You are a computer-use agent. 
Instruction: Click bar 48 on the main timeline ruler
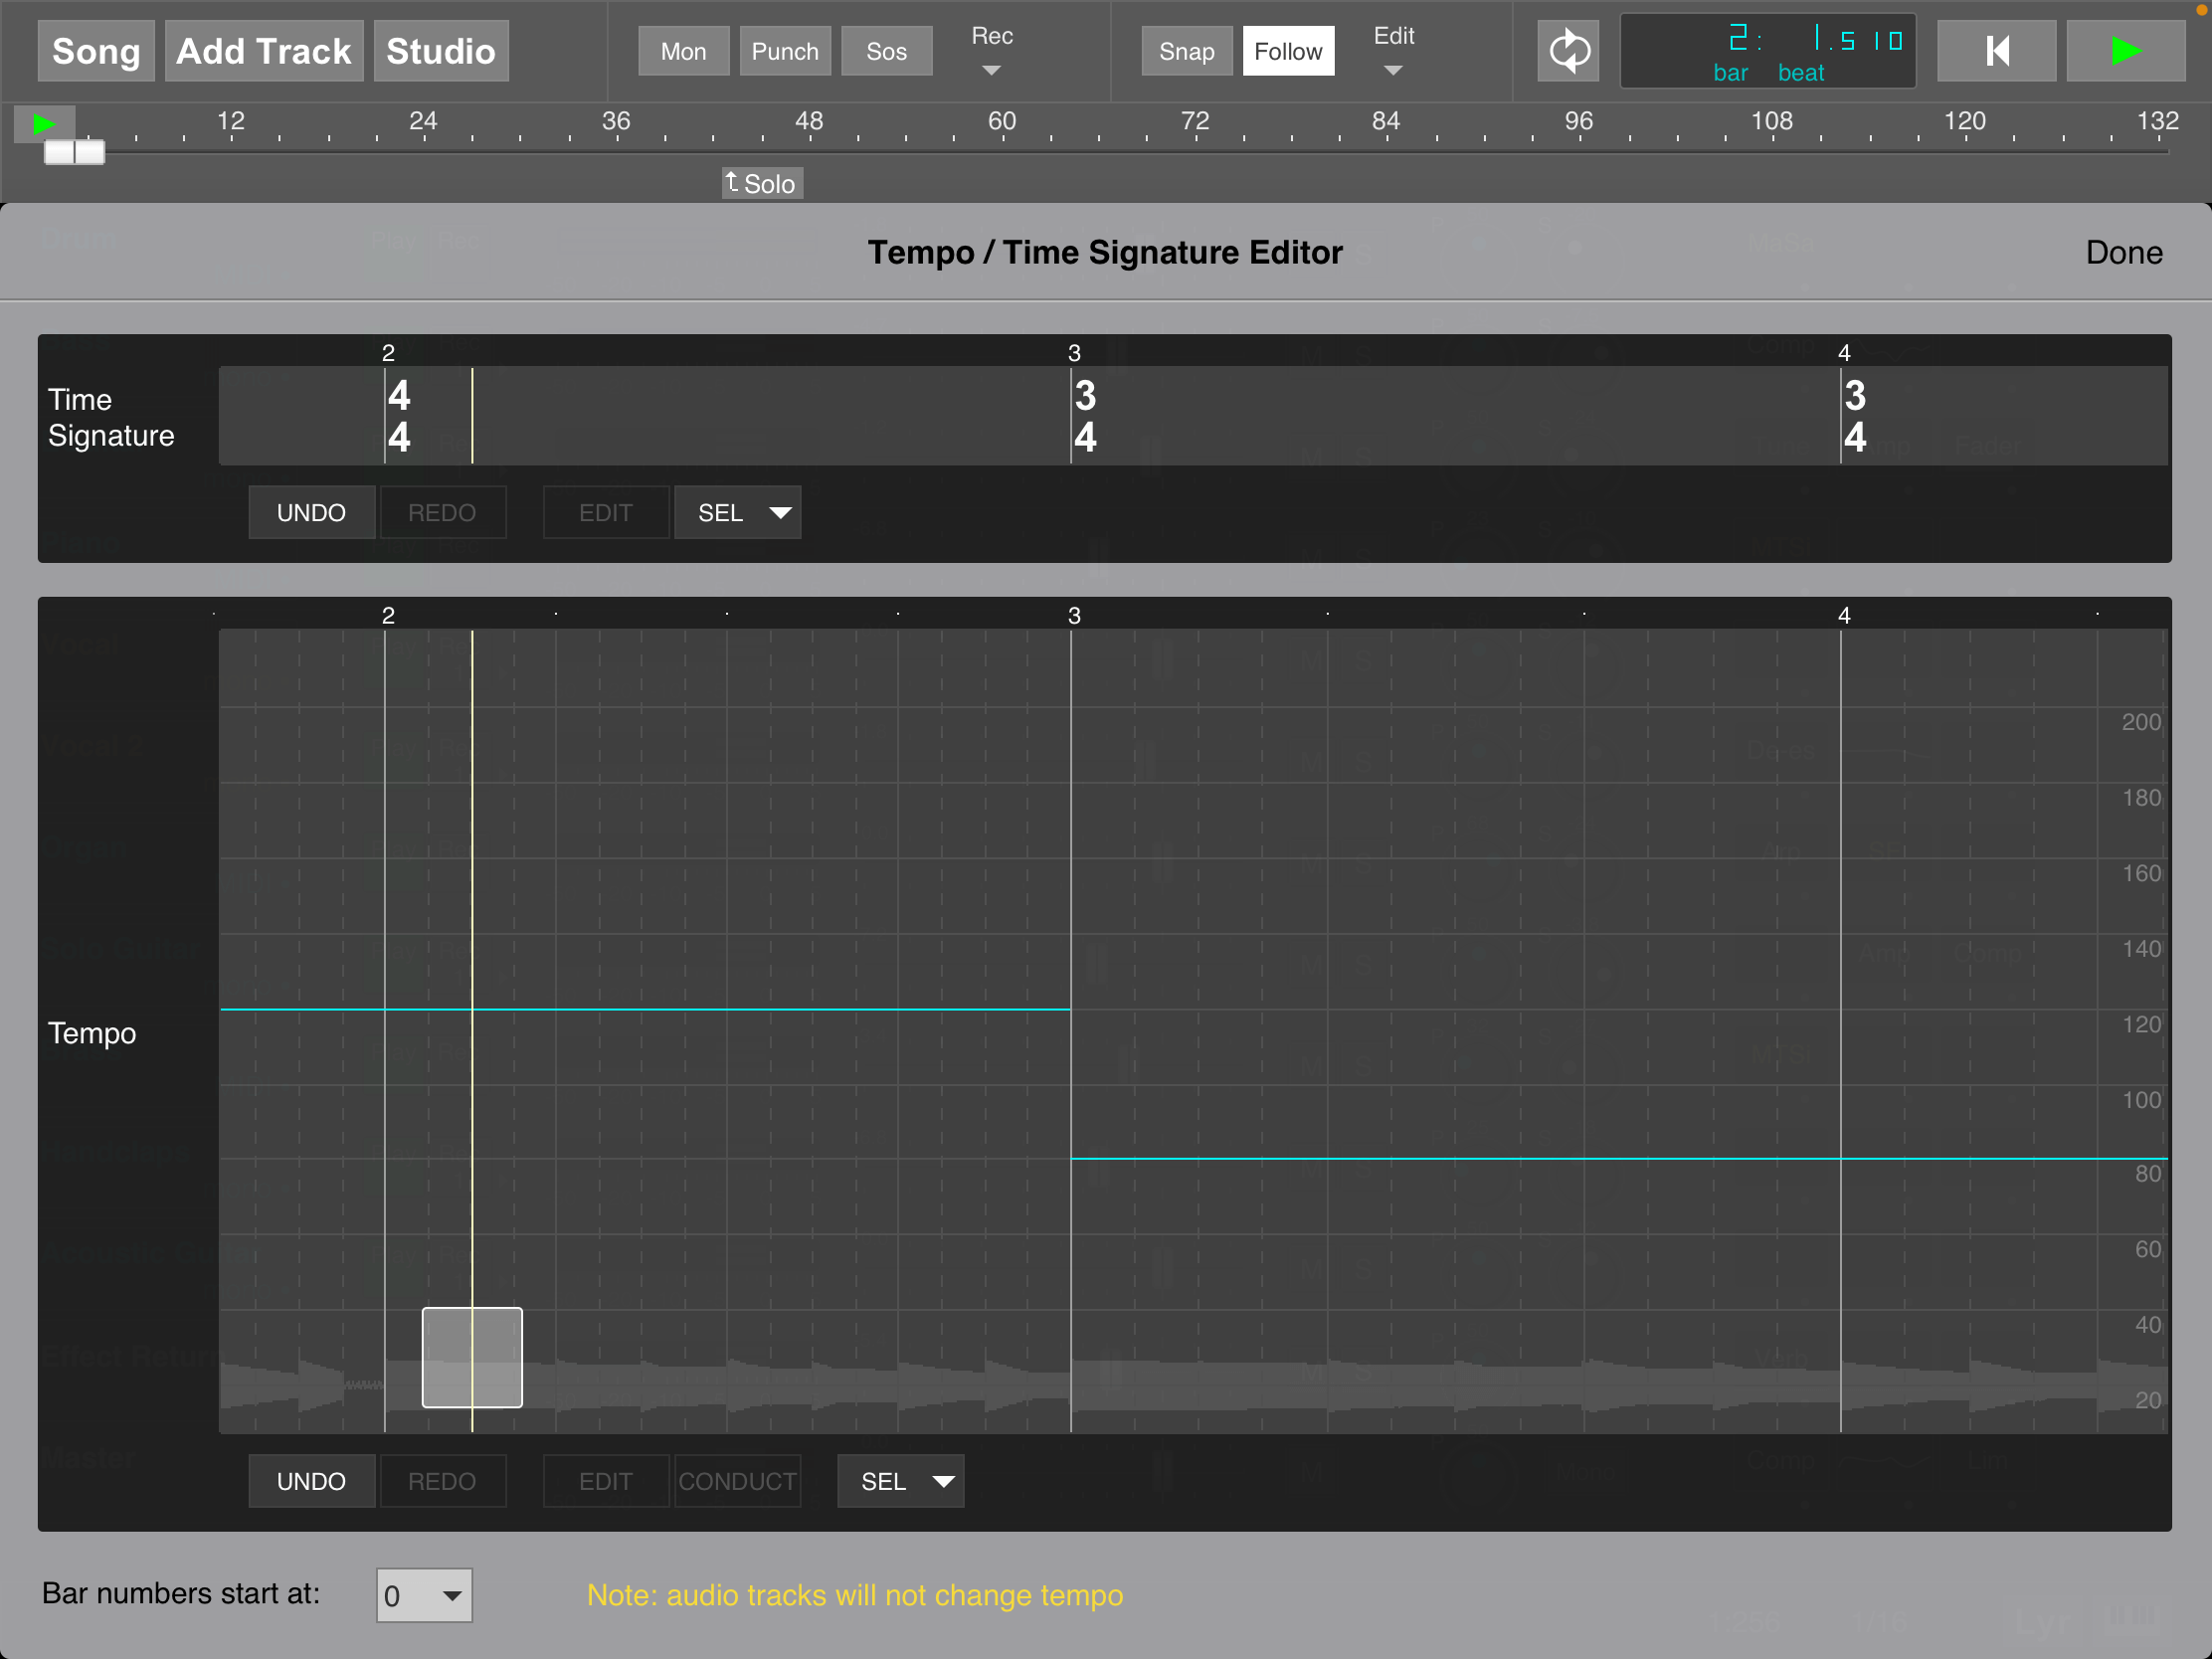coord(809,121)
